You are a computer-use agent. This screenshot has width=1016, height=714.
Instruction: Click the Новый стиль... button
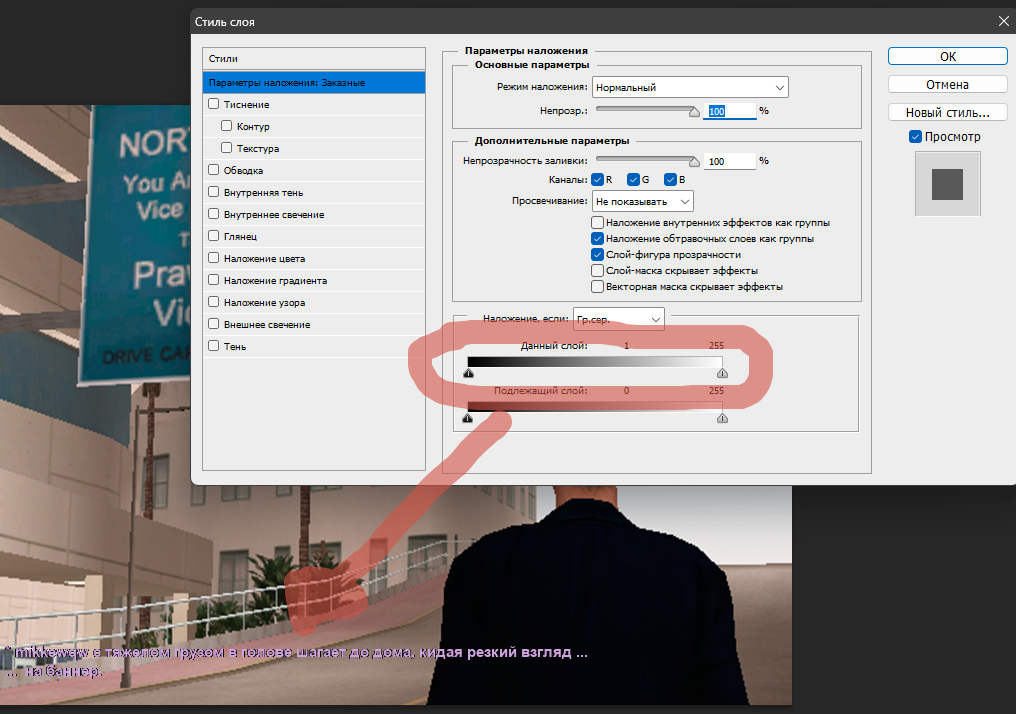tap(947, 112)
